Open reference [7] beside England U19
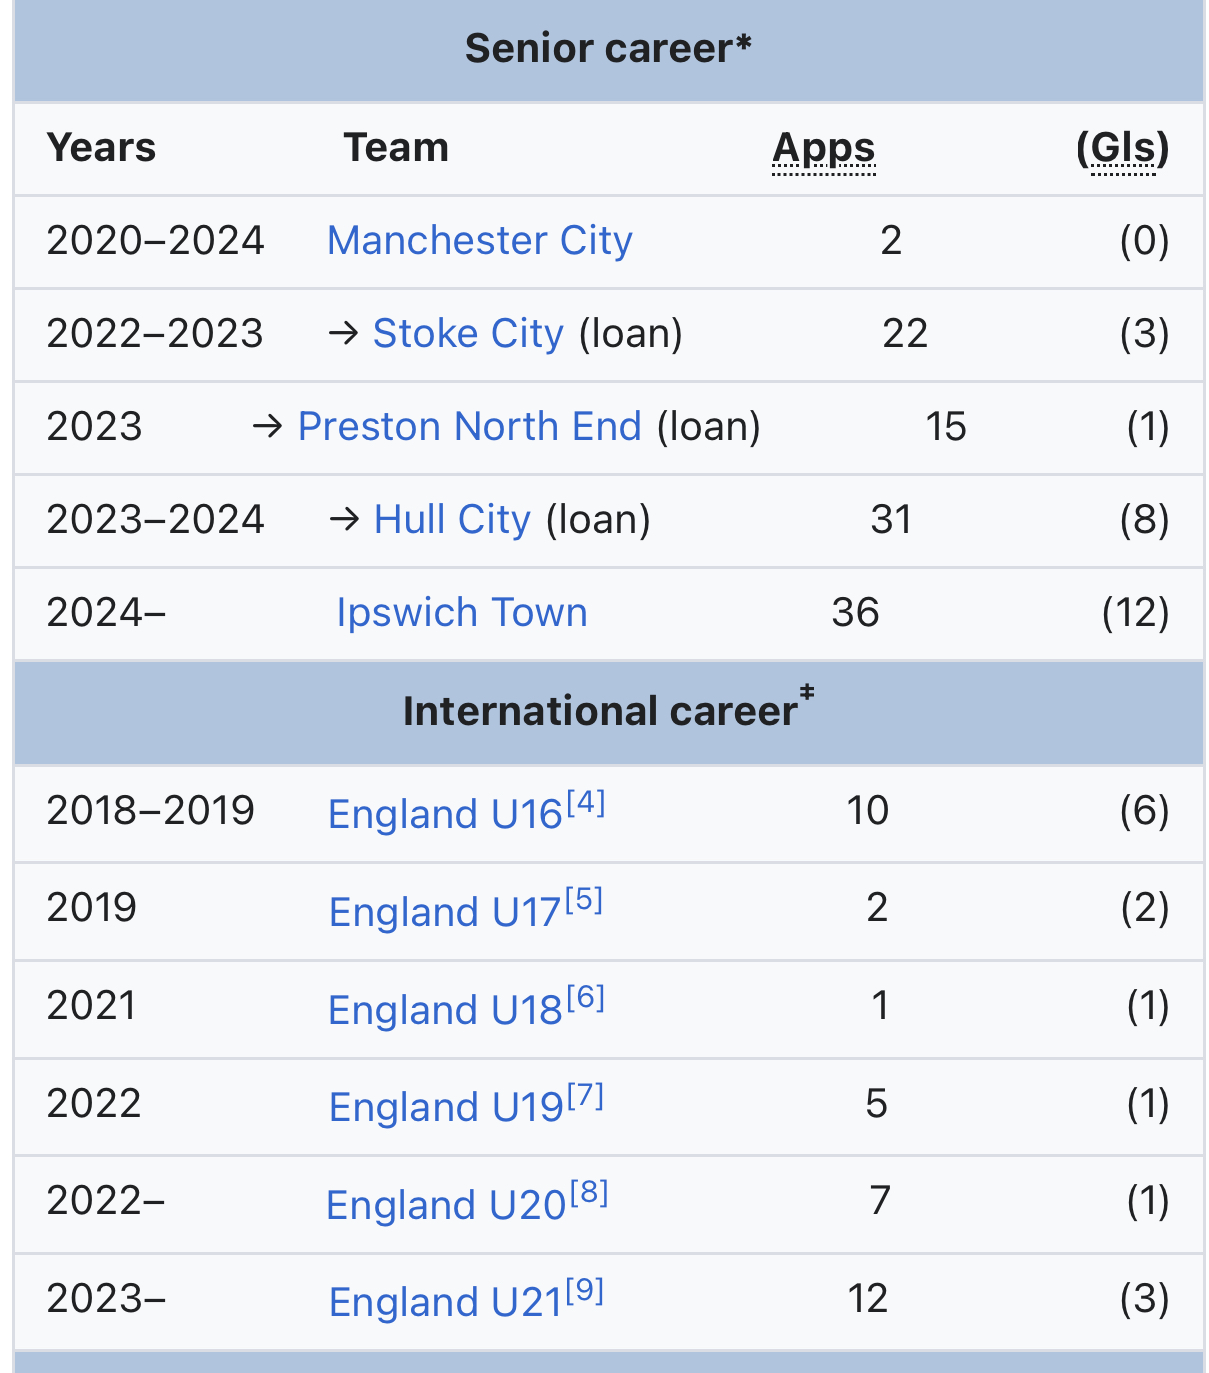This screenshot has height=1373, width=1209. coord(586,1095)
